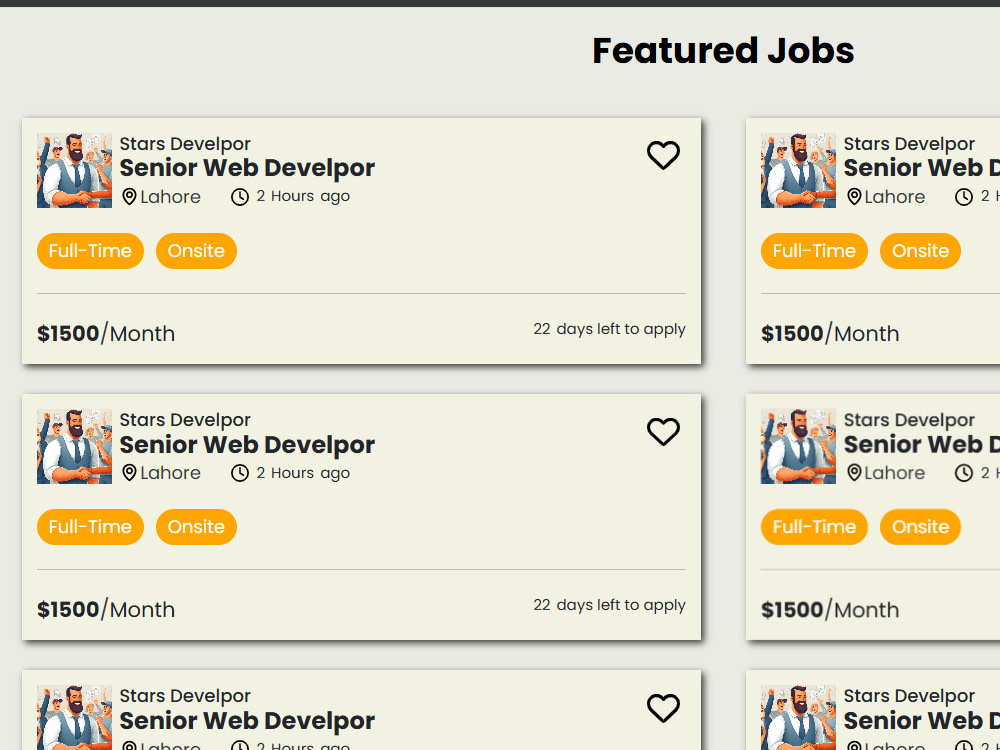Click $1500/Month salary in top-right card
The height and width of the screenshot is (750, 1000).
(x=830, y=334)
